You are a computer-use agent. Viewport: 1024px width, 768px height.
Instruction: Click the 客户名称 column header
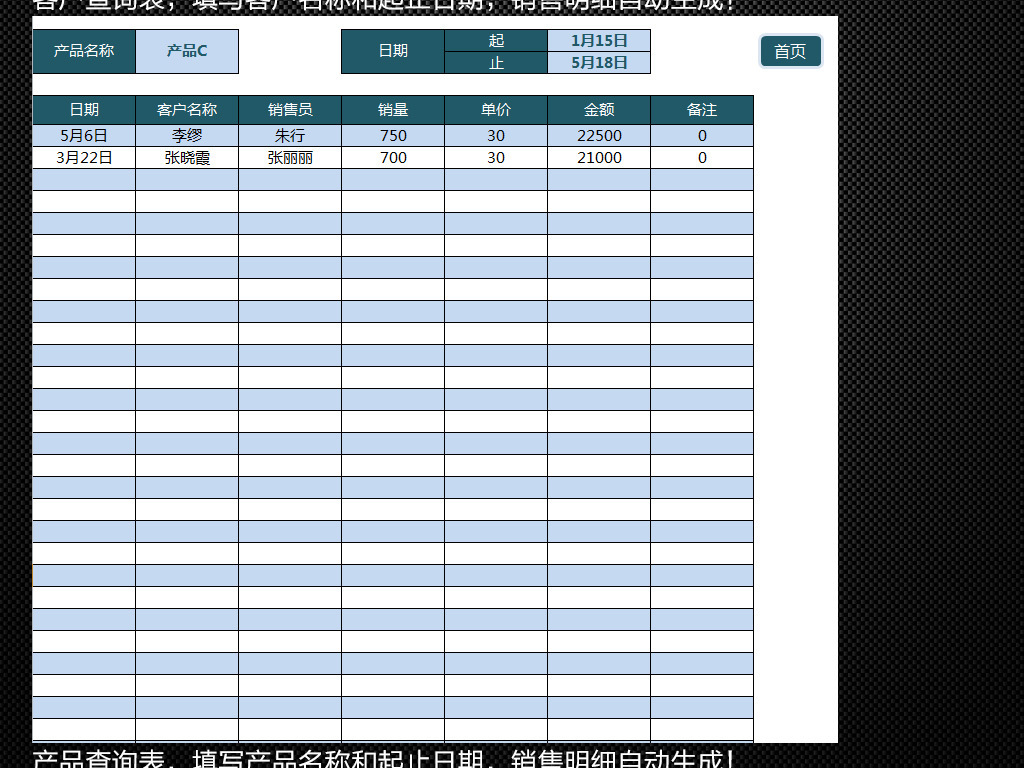pos(186,109)
